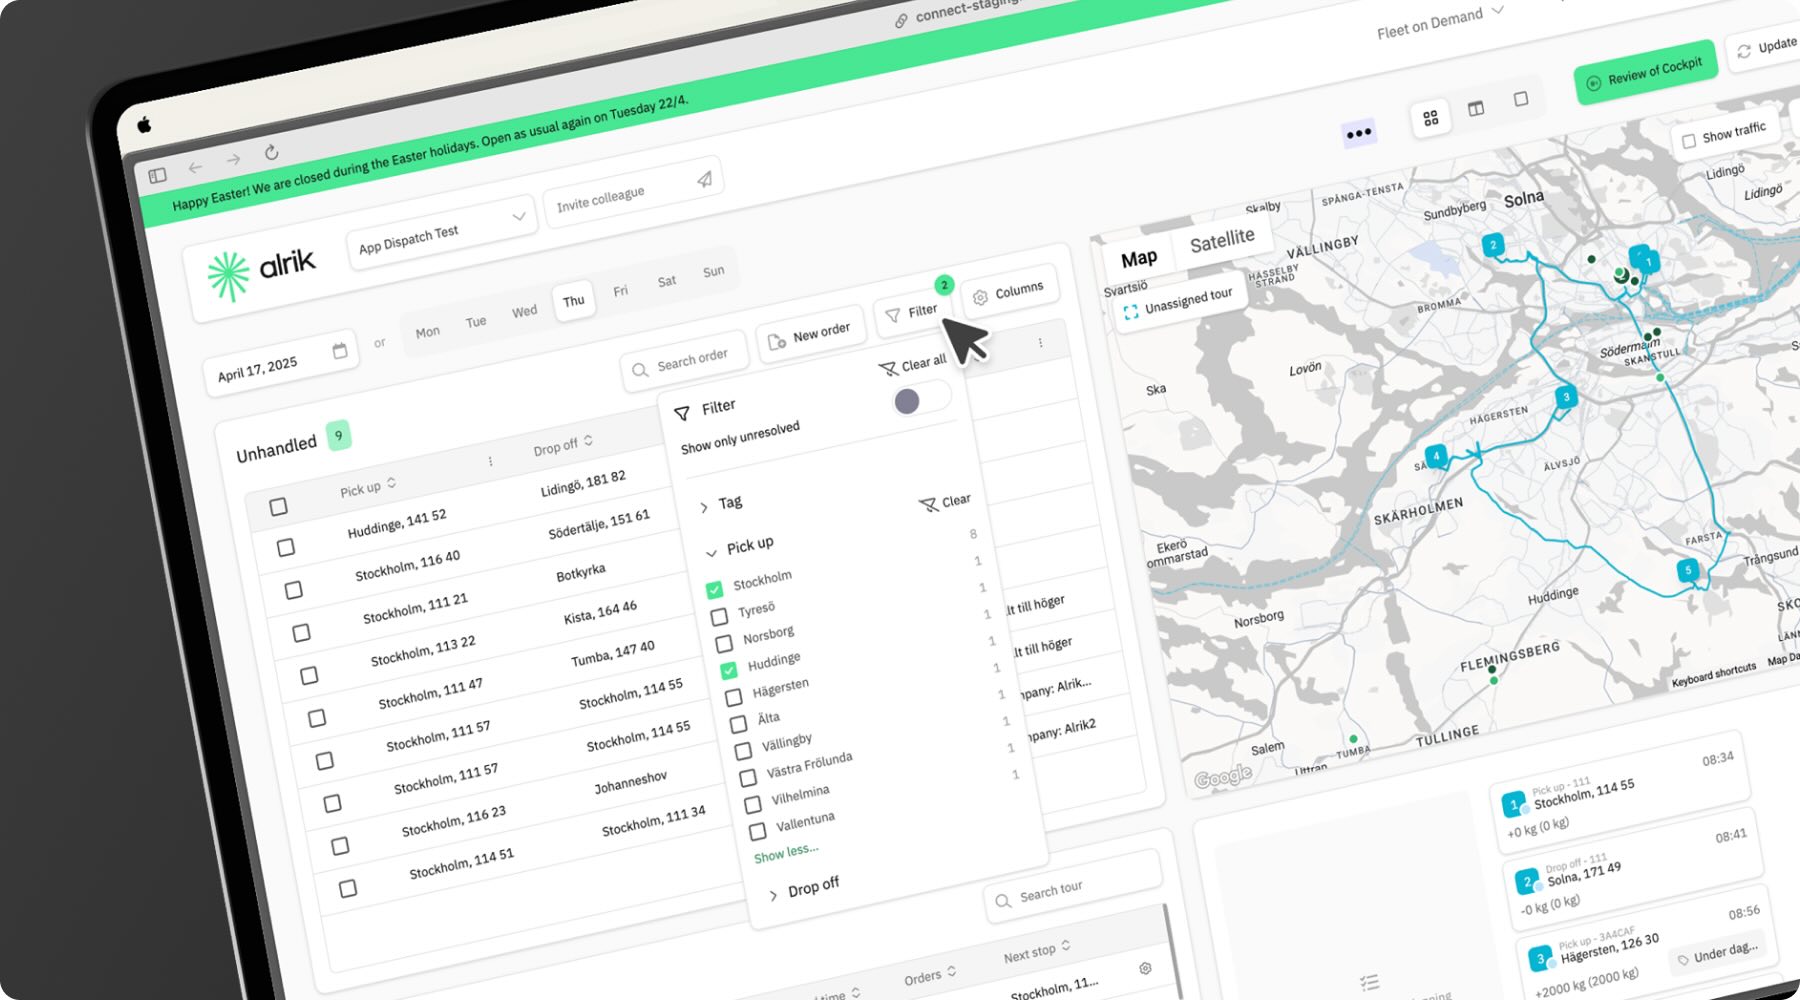Screen dimensions: 1800x1000
Task: Click Clear all filters
Action: (x=913, y=365)
